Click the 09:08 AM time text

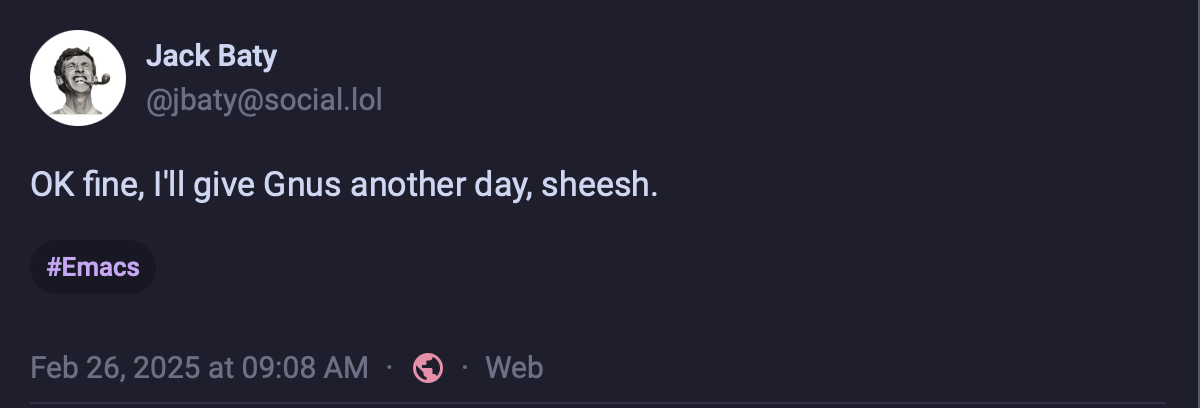click(305, 368)
